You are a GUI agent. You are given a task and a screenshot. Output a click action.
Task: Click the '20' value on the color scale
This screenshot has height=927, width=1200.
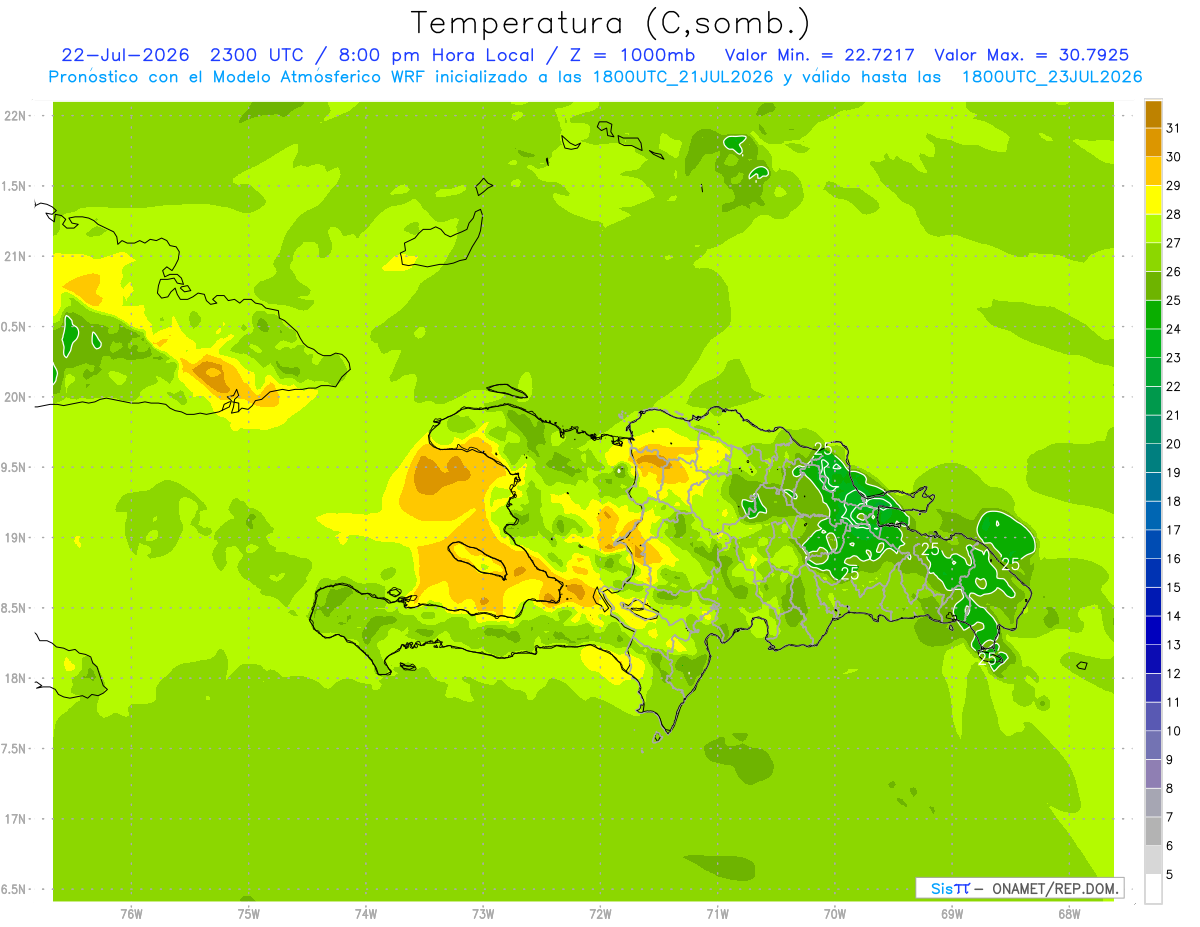(1174, 444)
